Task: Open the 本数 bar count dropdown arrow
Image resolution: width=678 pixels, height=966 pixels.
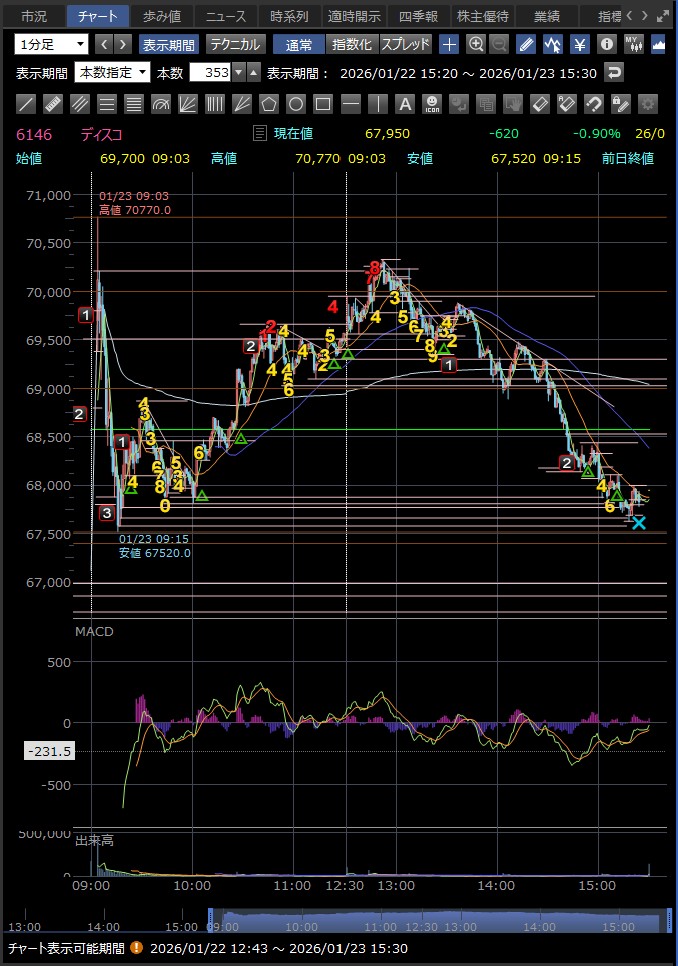Action: [253, 72]
